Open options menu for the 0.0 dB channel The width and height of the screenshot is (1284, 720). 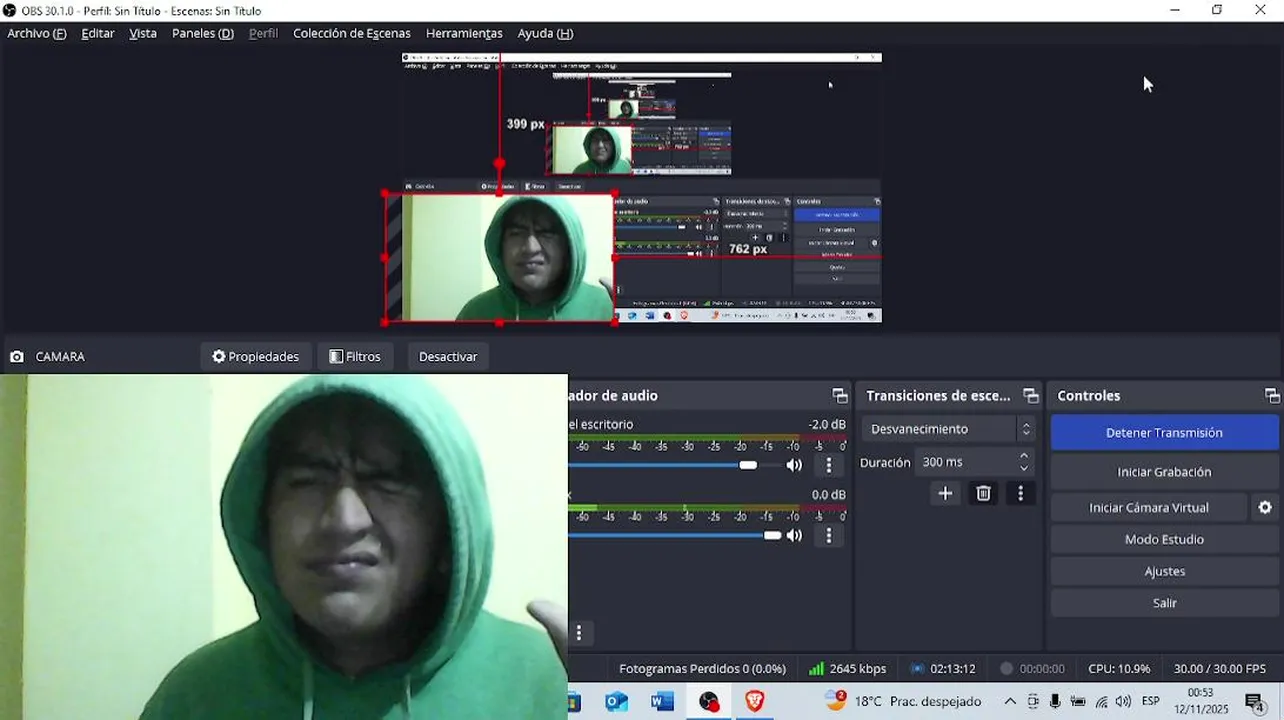pos(828,535)
